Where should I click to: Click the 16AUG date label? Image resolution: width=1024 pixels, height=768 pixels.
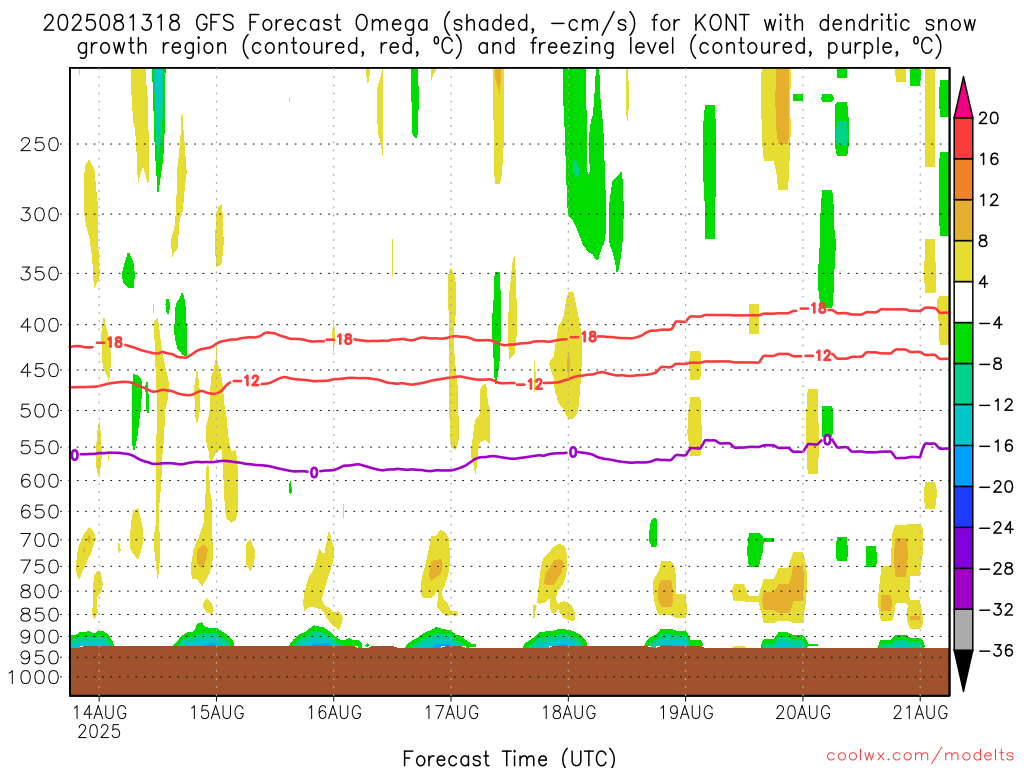tap(334, 712)
